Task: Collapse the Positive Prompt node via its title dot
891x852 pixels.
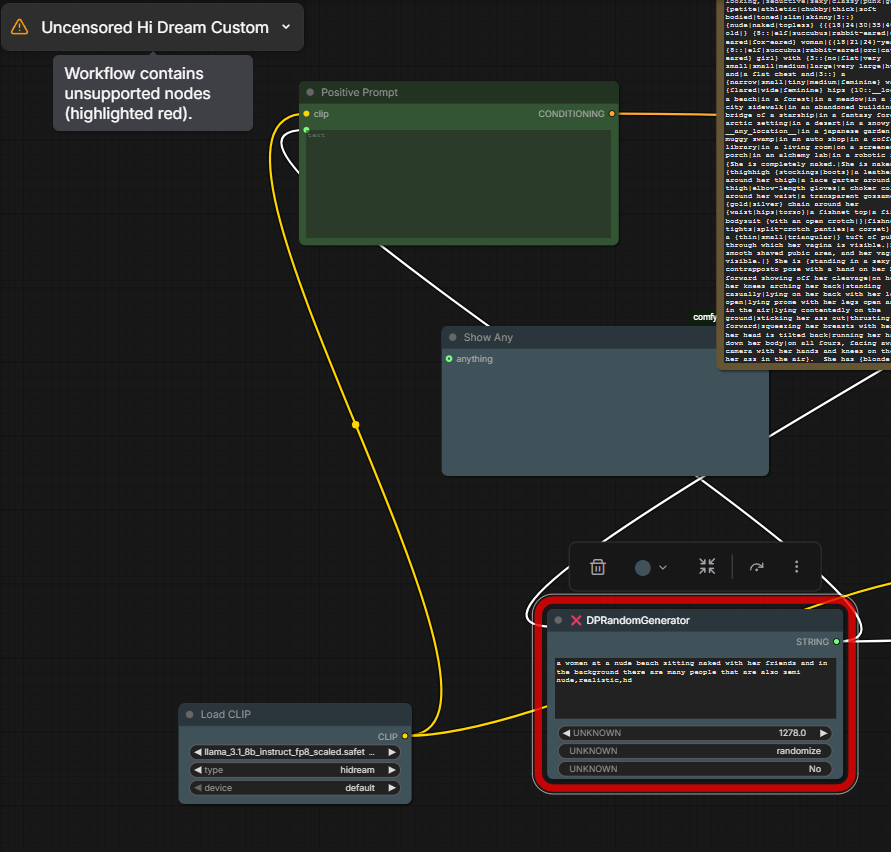Action: click(x=310, y=92)
